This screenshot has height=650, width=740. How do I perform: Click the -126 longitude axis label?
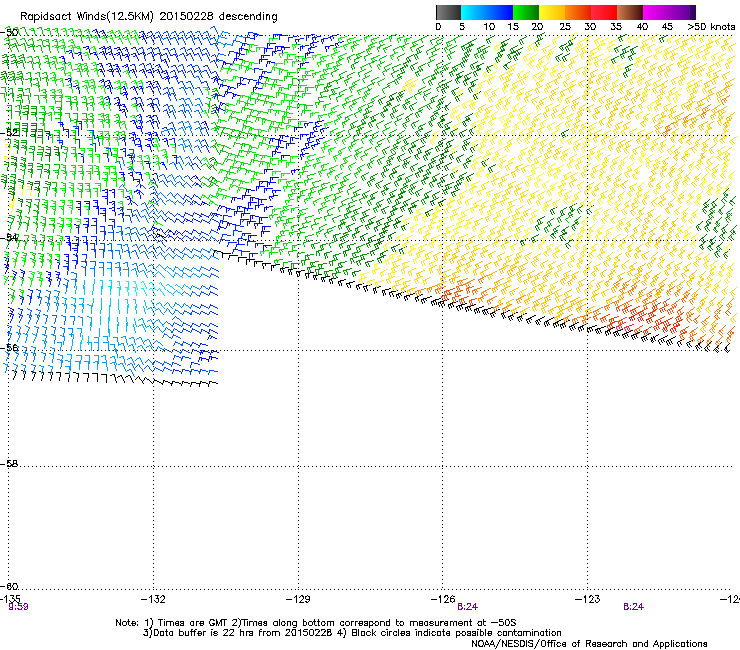pyautogui.click(x=443, y=599)
